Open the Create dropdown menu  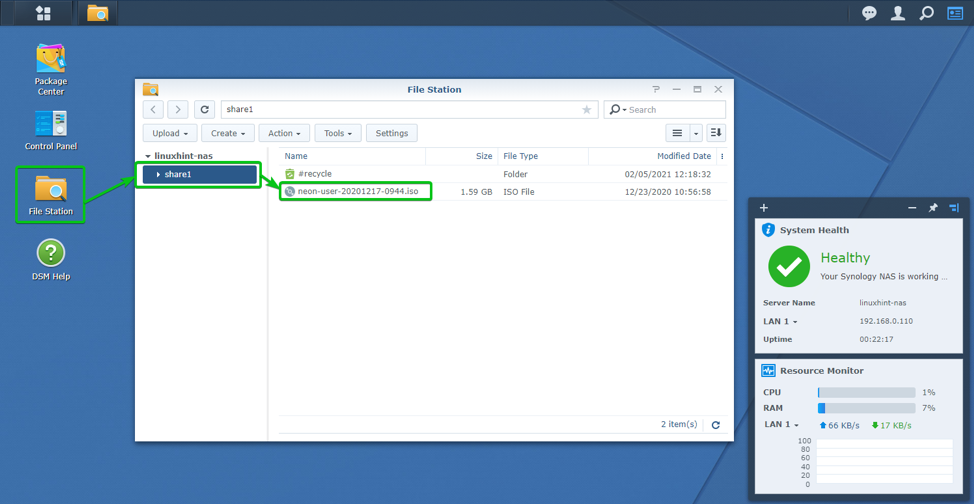click(227, 133)
